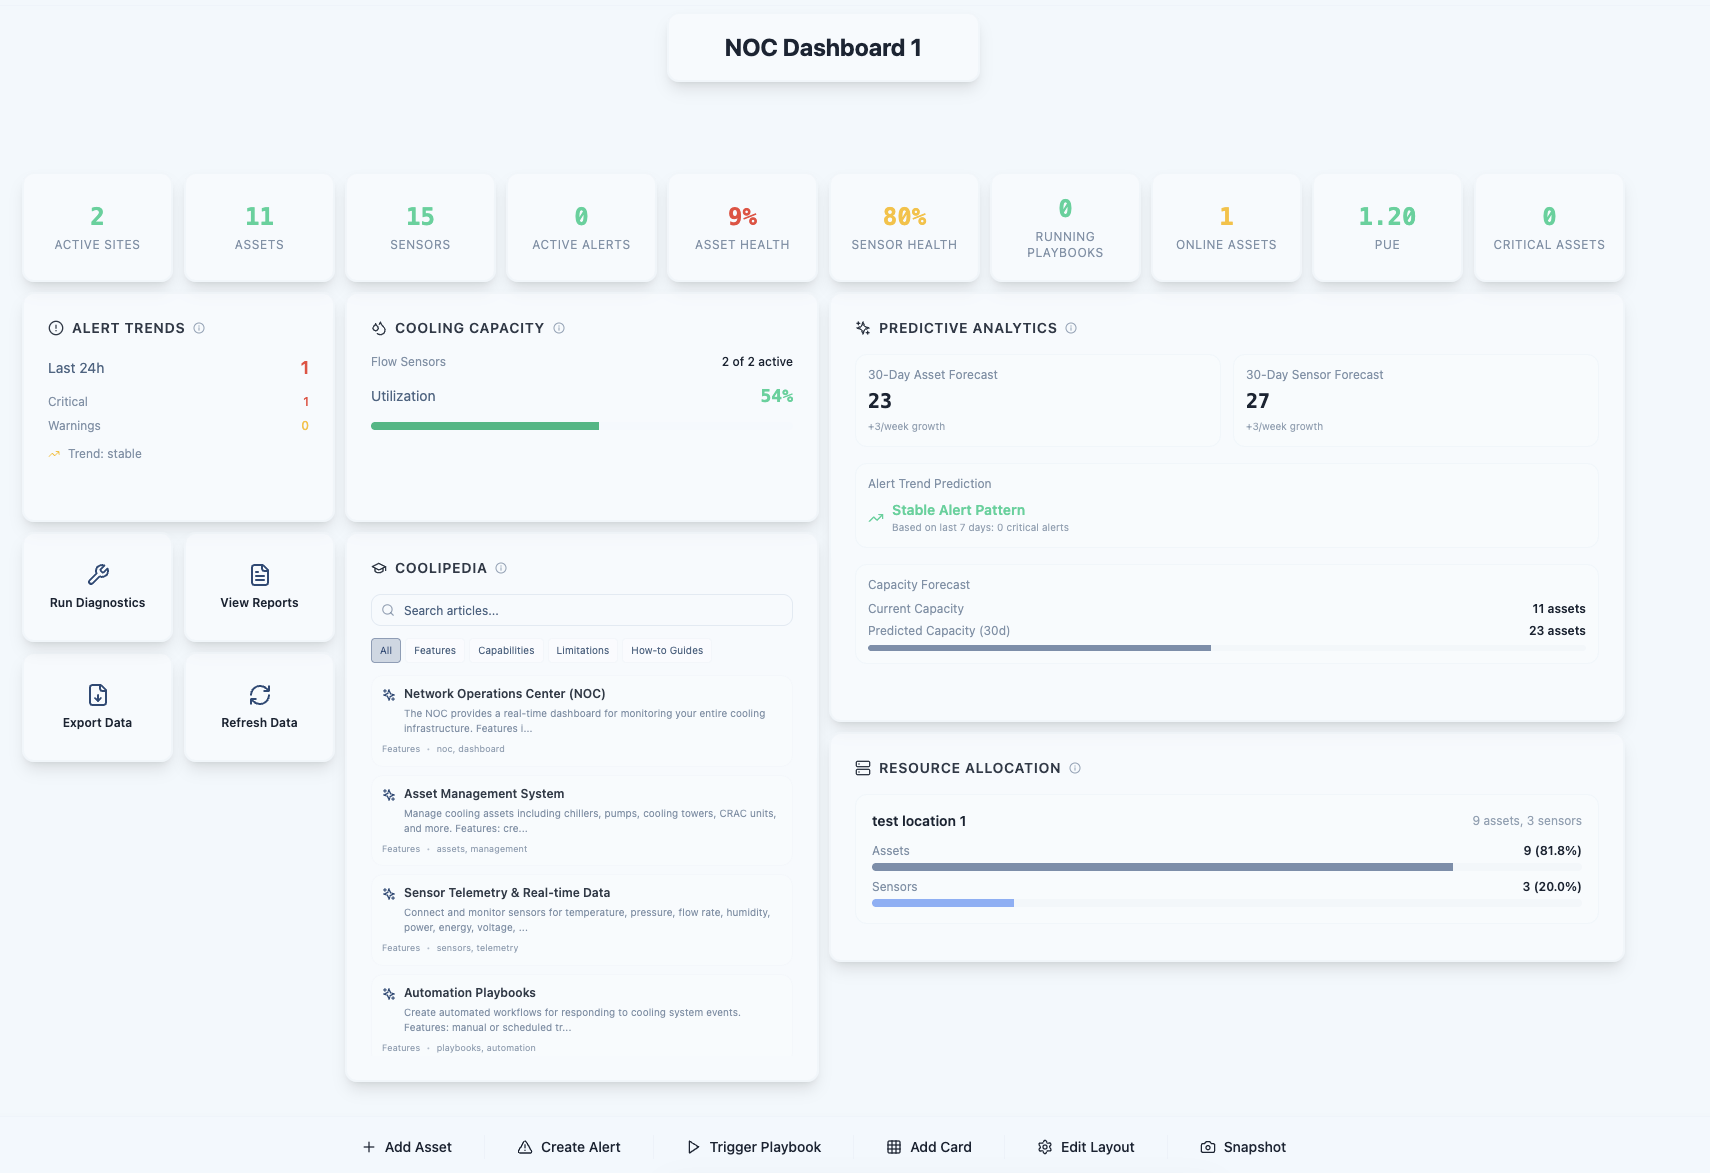Click the play icon beside Trigger Playbook
1710x1173 pixels.
(x=693, y=1147)
